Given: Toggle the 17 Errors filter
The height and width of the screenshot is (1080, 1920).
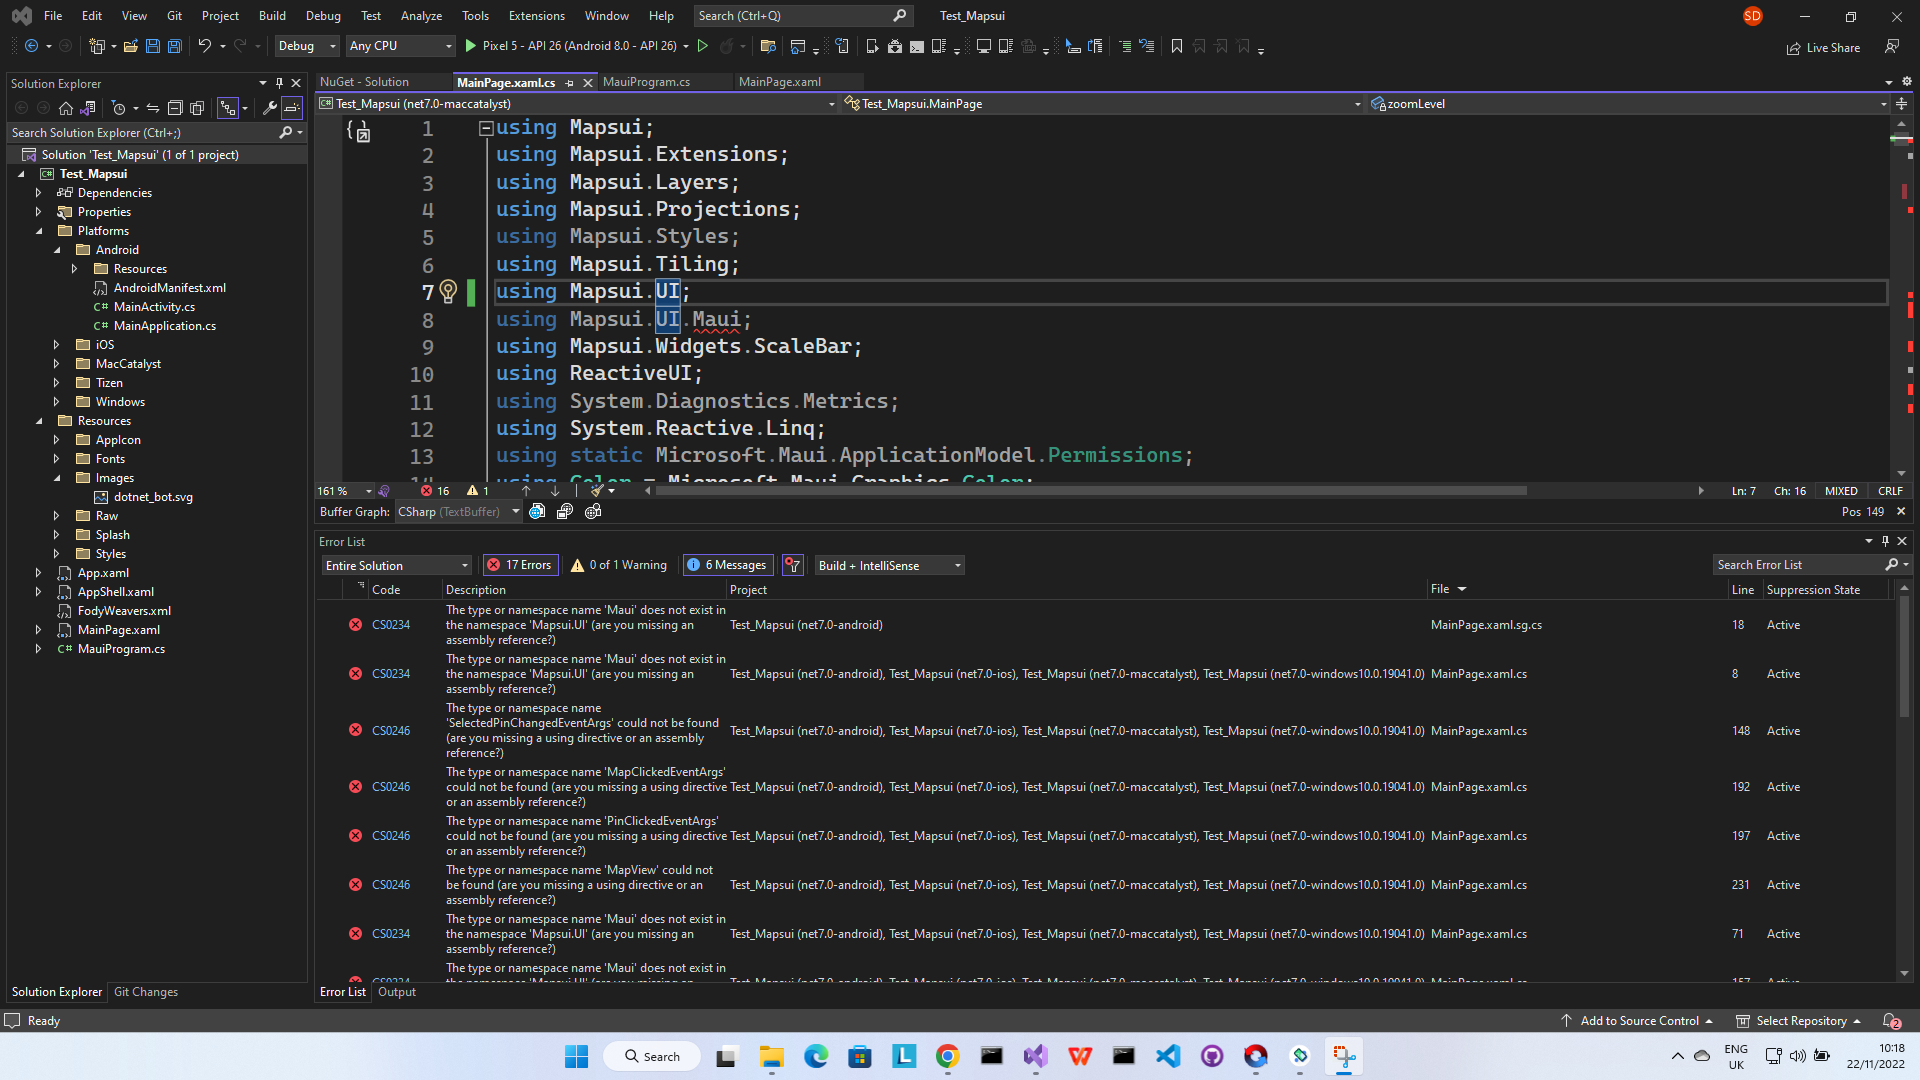Looking at the screenshot, I should pyautogui.click(x=519, y=565).
